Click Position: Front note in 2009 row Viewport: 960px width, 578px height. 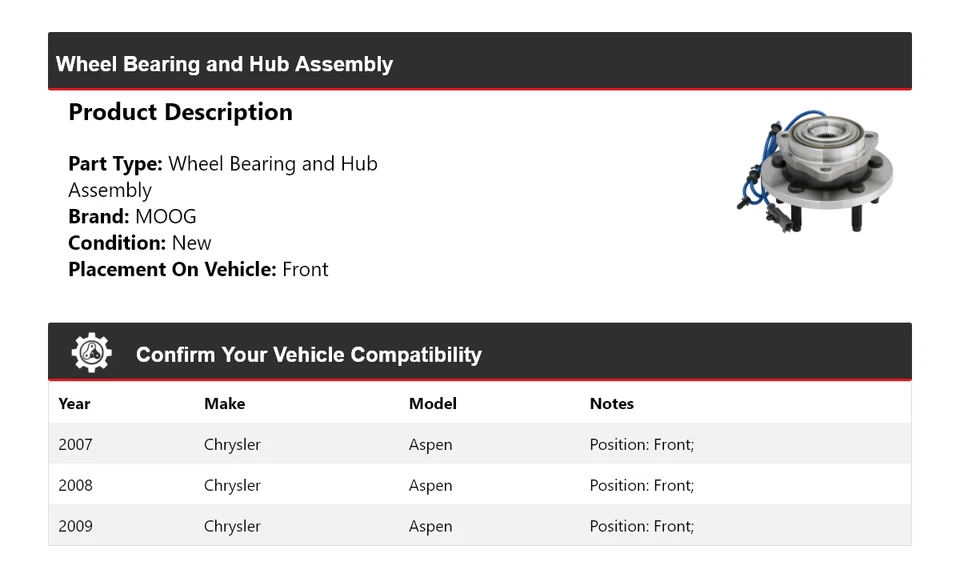[x=641, y=527]
